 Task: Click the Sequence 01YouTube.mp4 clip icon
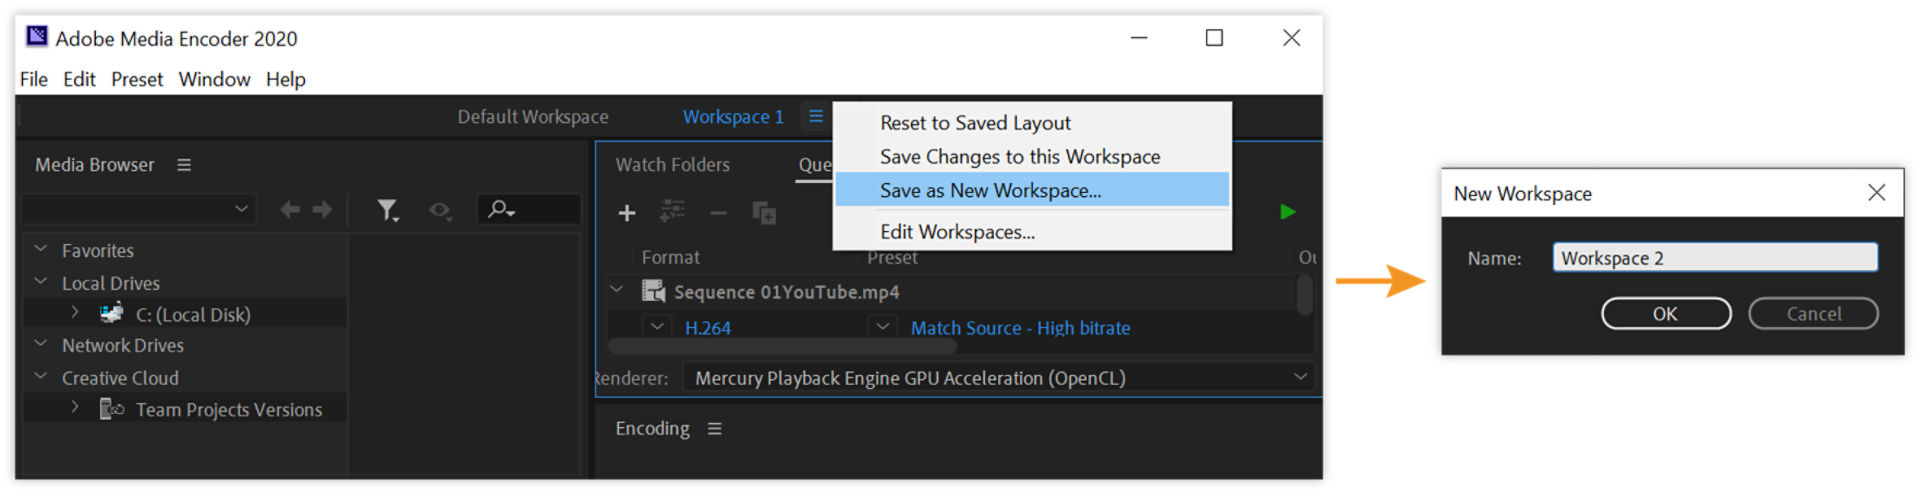click(653, 291)
